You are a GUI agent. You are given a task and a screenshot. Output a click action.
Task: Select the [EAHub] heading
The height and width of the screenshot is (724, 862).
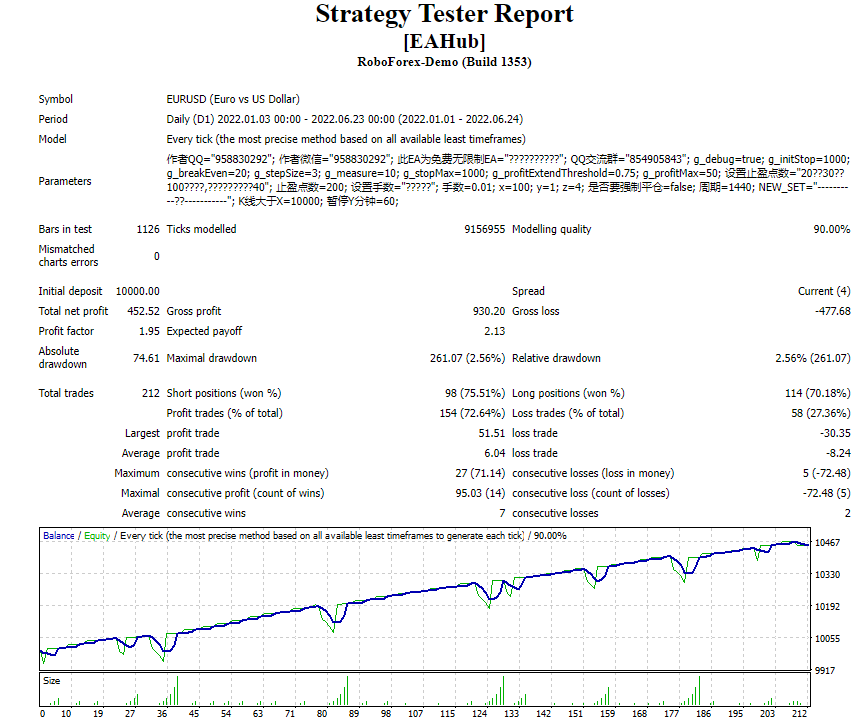tap(444, 41)
